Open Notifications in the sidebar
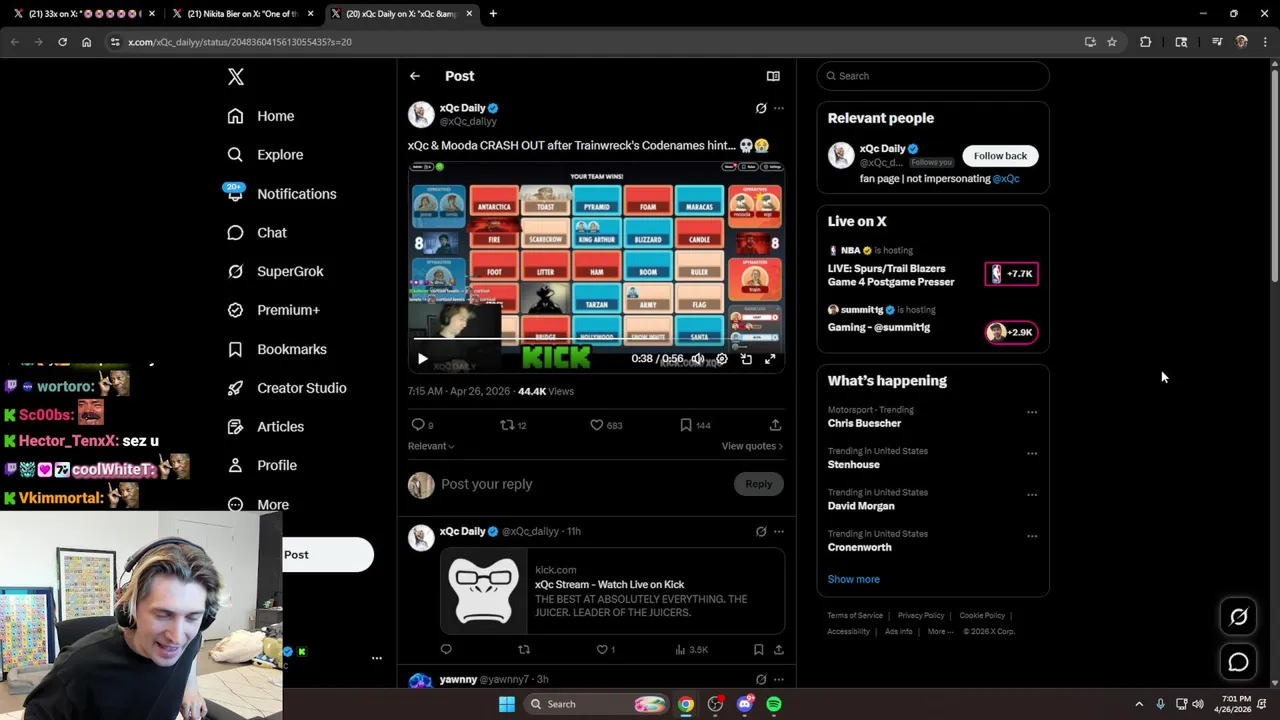The width and height of the screenshot is (1280, 720). [x=281, y=194]
